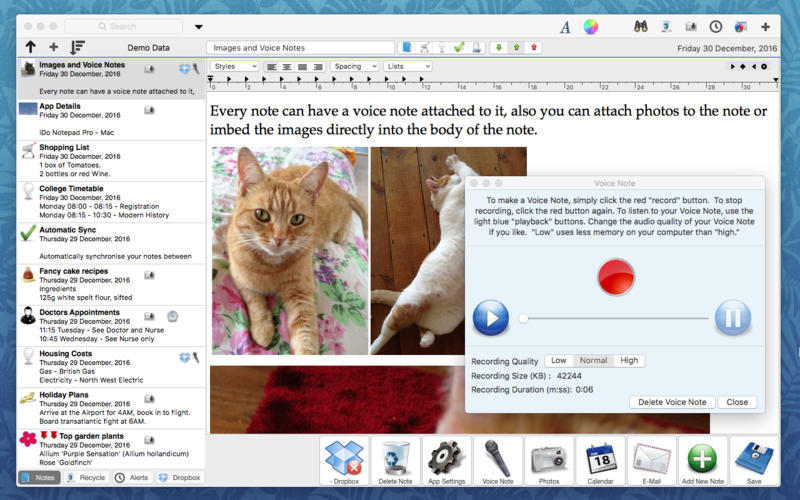
Task: Open the College Timetable note
Action: pos(111,202)
